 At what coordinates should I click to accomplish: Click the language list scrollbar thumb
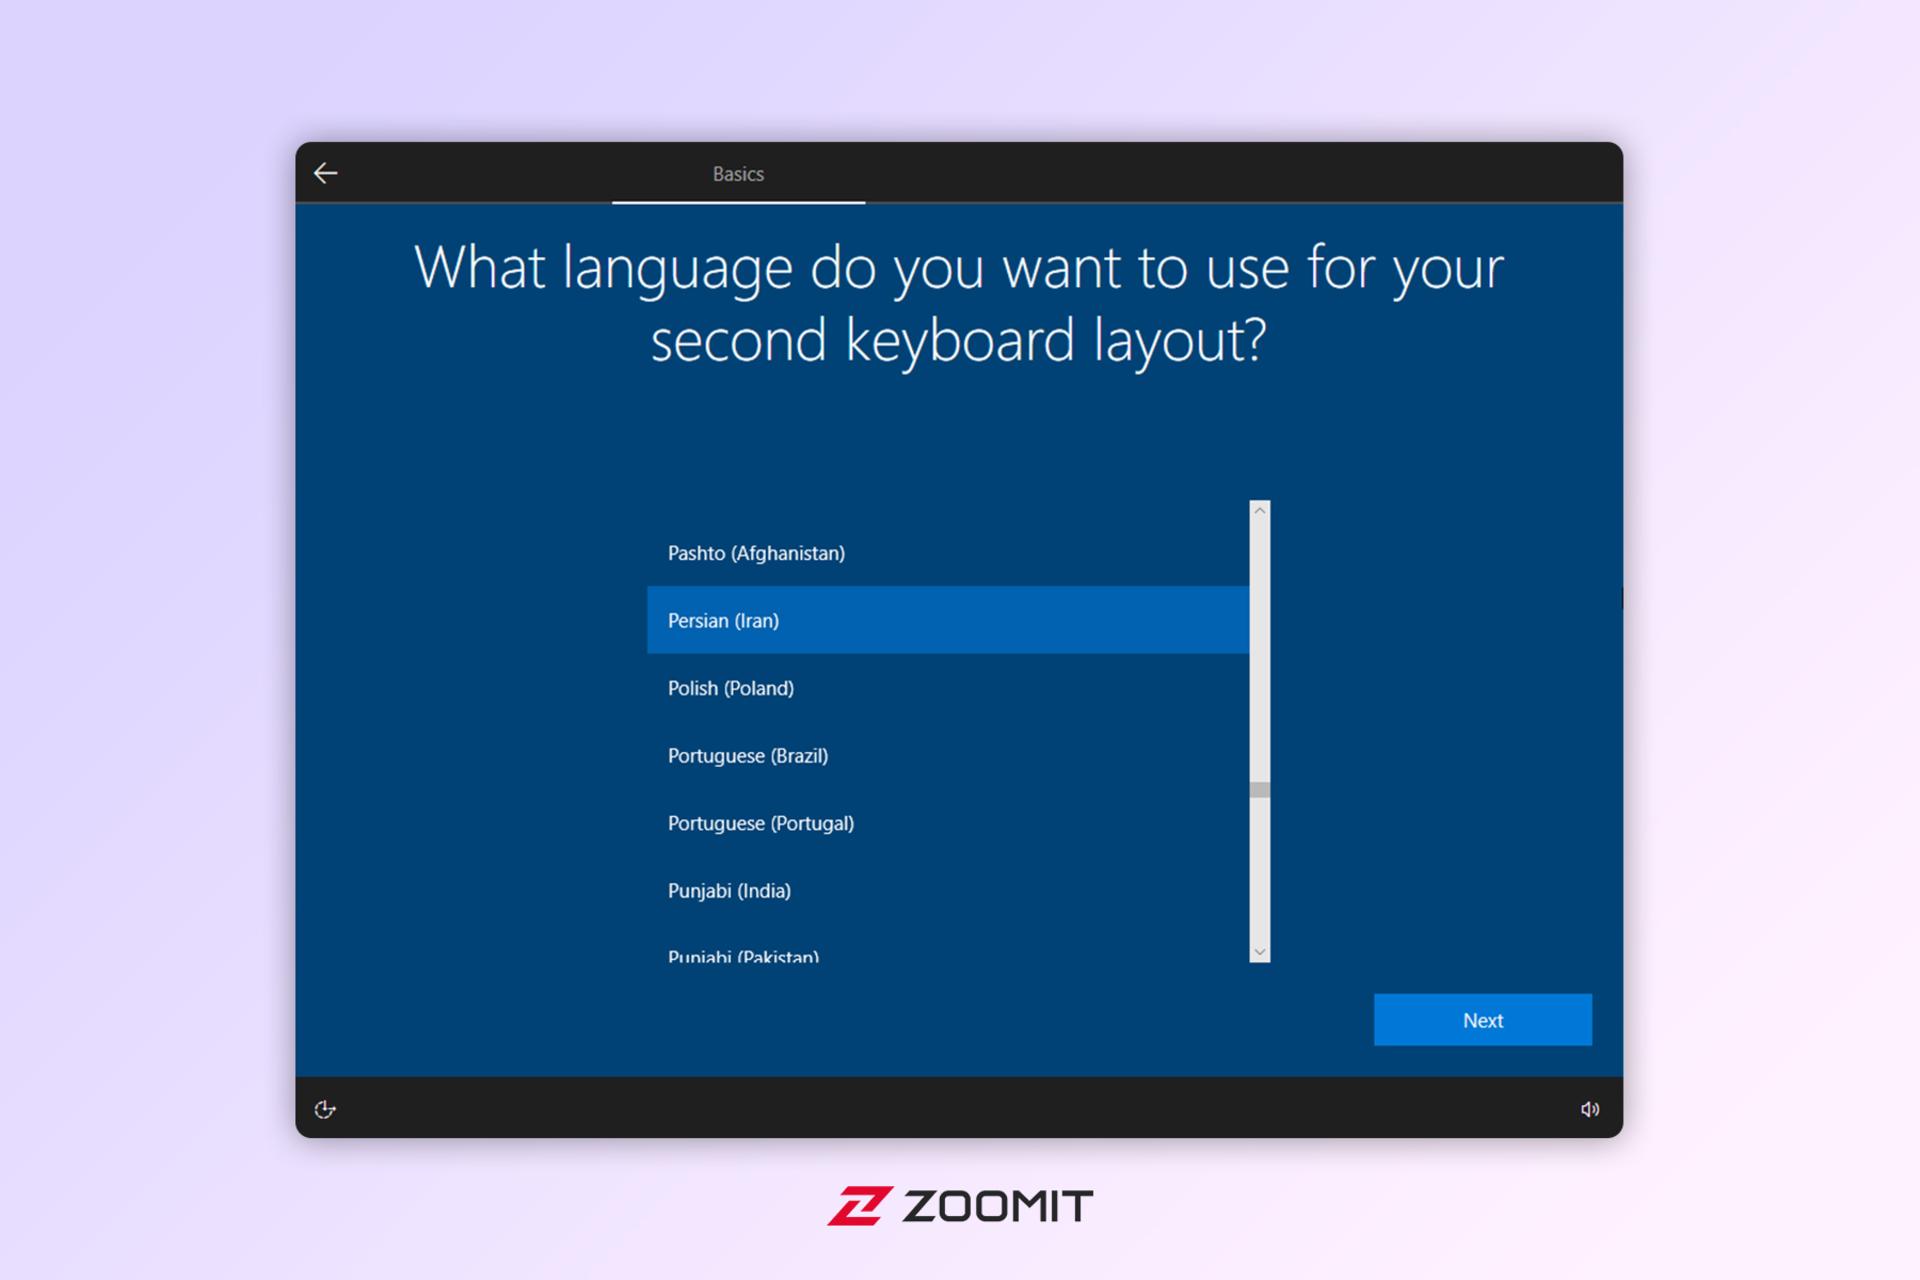[1260, 790]
